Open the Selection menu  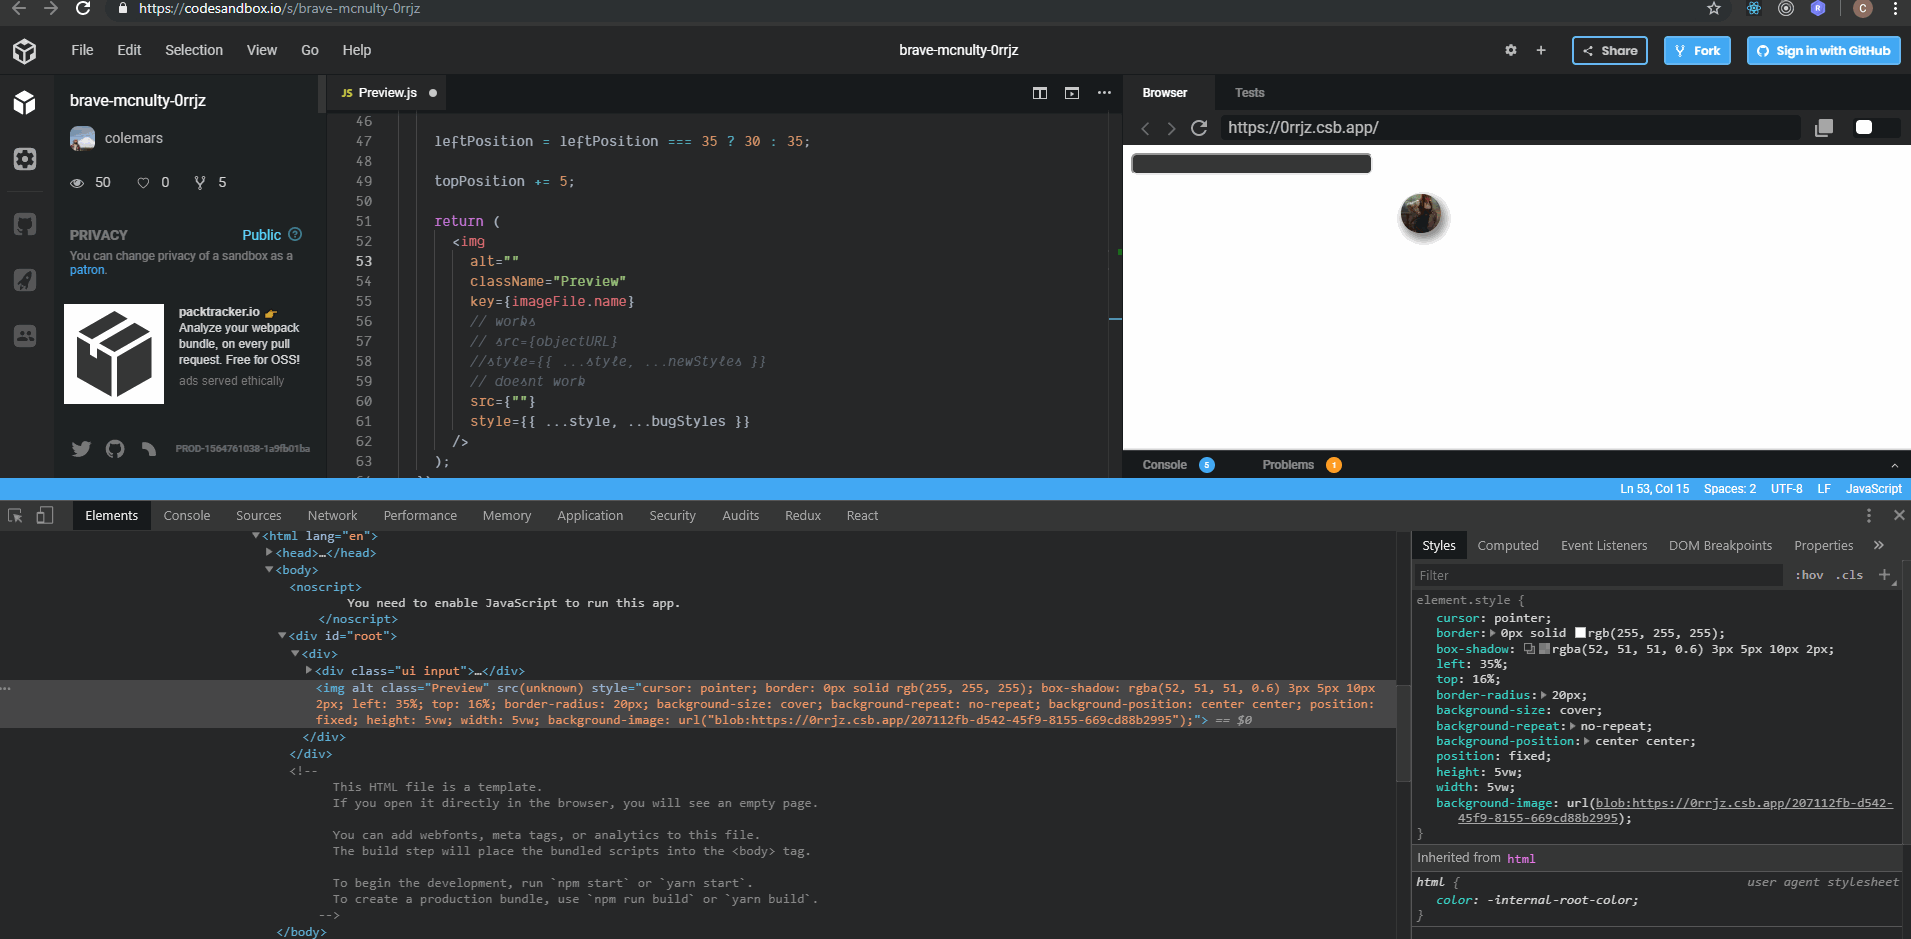[194, 50]
